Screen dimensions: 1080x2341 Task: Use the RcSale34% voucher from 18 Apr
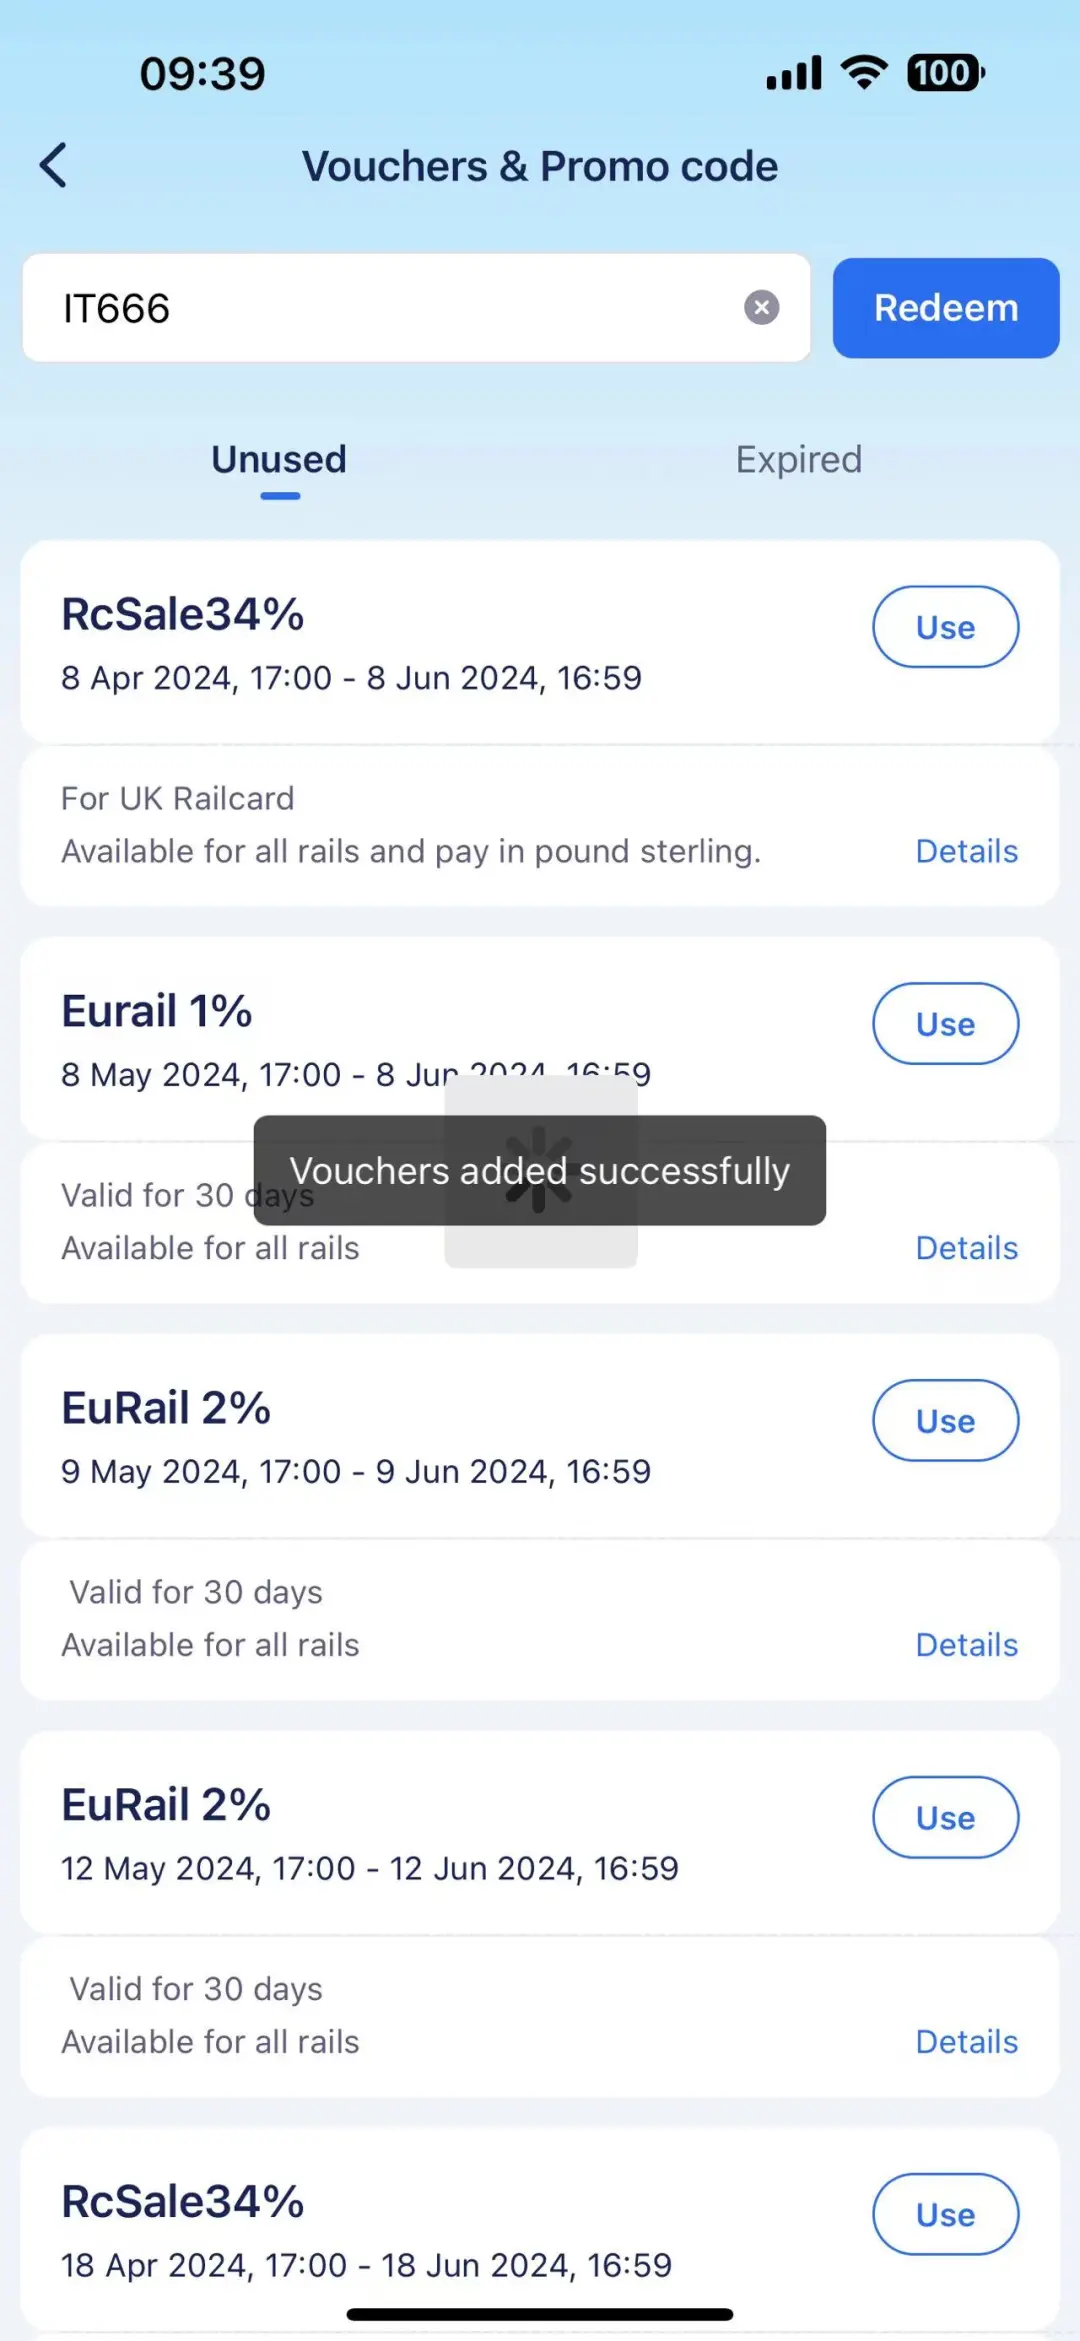point(945,2215)
